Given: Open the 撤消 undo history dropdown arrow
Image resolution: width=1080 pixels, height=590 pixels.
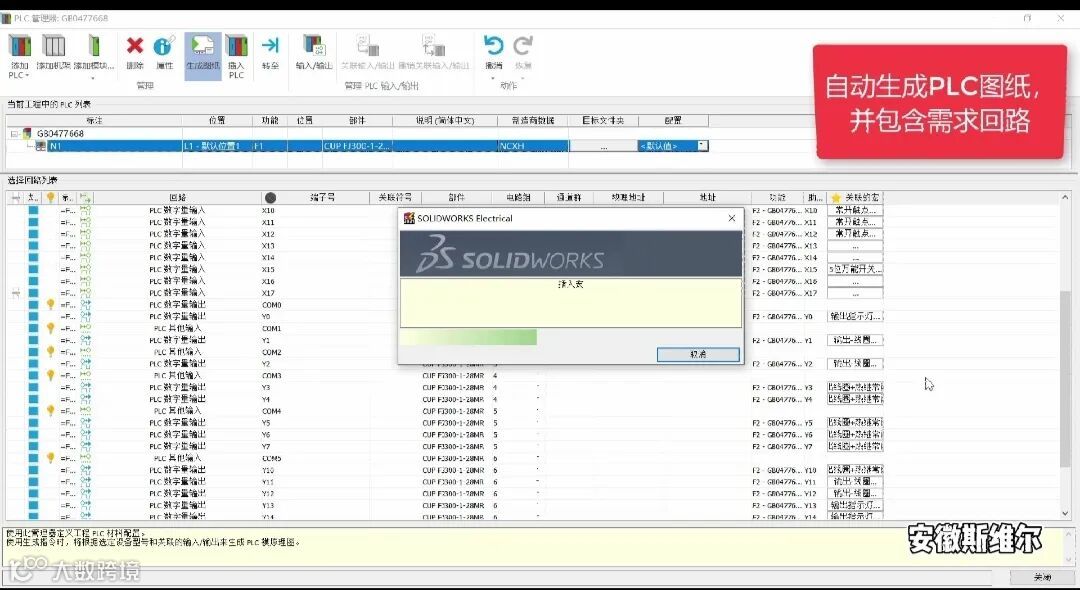Looking at the screenshot, I should pyautogui.click(x=493, y=78).
